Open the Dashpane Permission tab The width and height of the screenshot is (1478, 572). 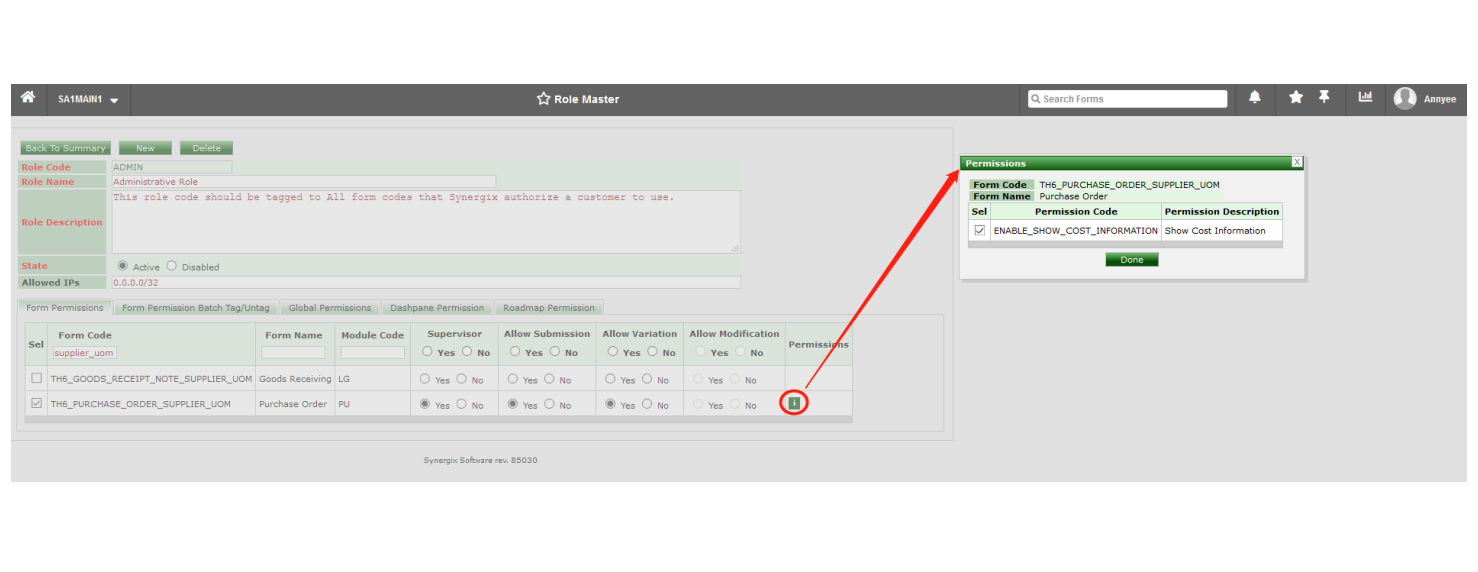coord(437,308)
